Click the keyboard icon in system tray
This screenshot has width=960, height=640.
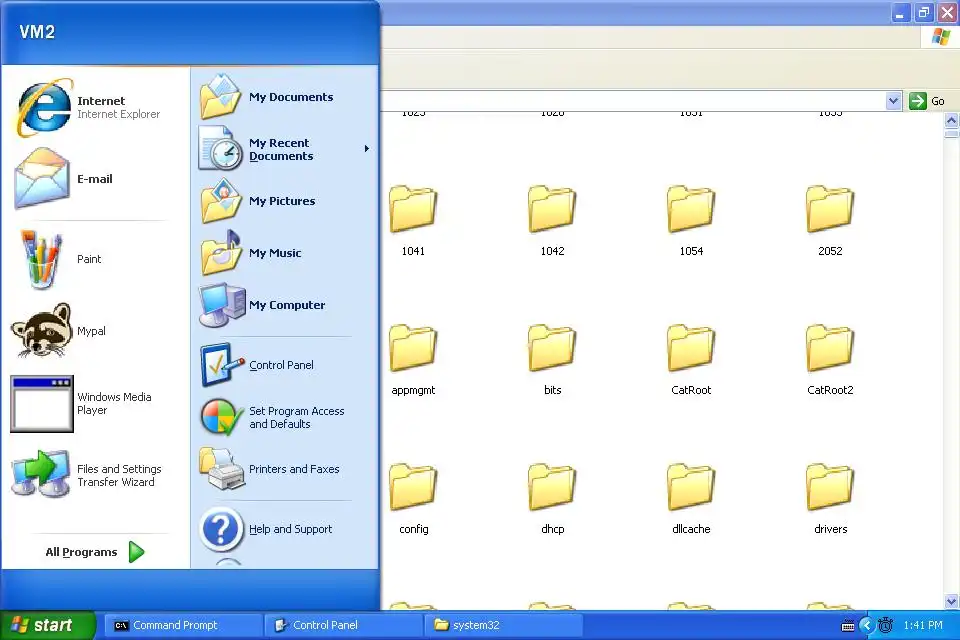848,625
